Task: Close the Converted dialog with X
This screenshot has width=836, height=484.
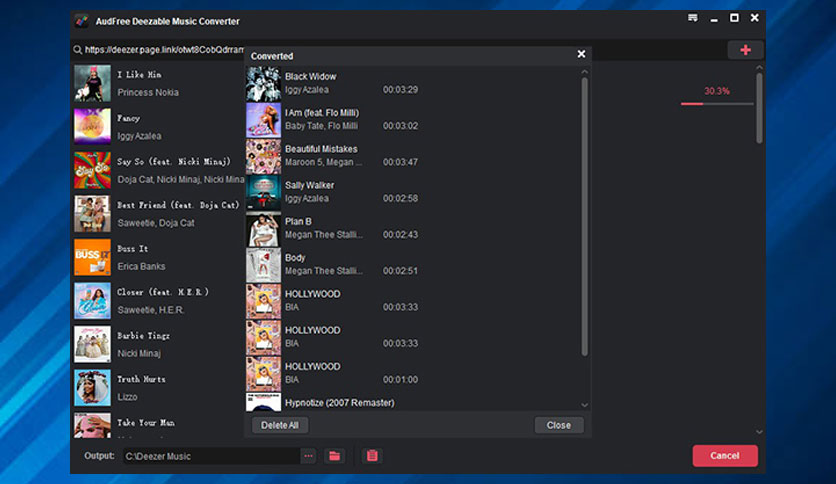Action: point(581,54)
